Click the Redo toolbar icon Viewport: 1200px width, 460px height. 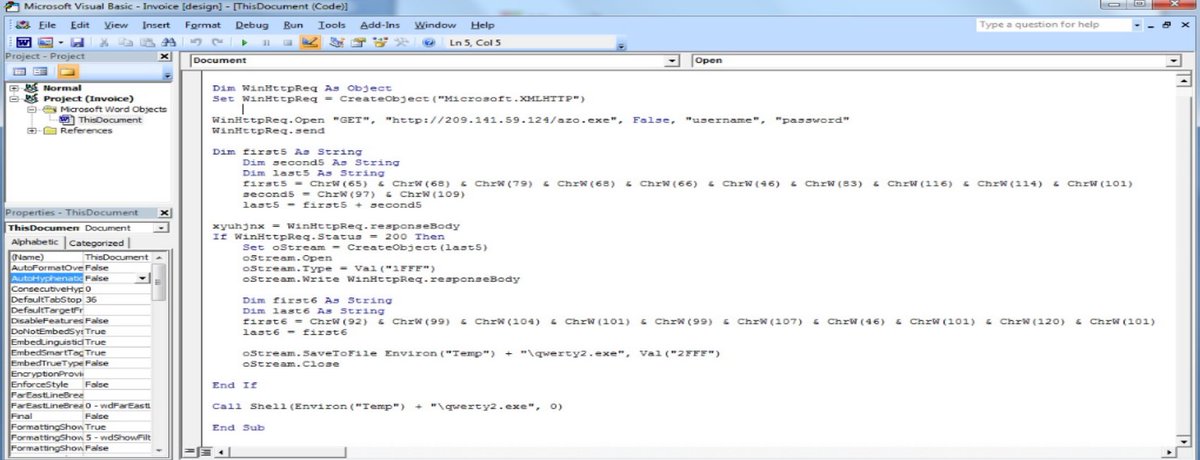click(217, 43)
